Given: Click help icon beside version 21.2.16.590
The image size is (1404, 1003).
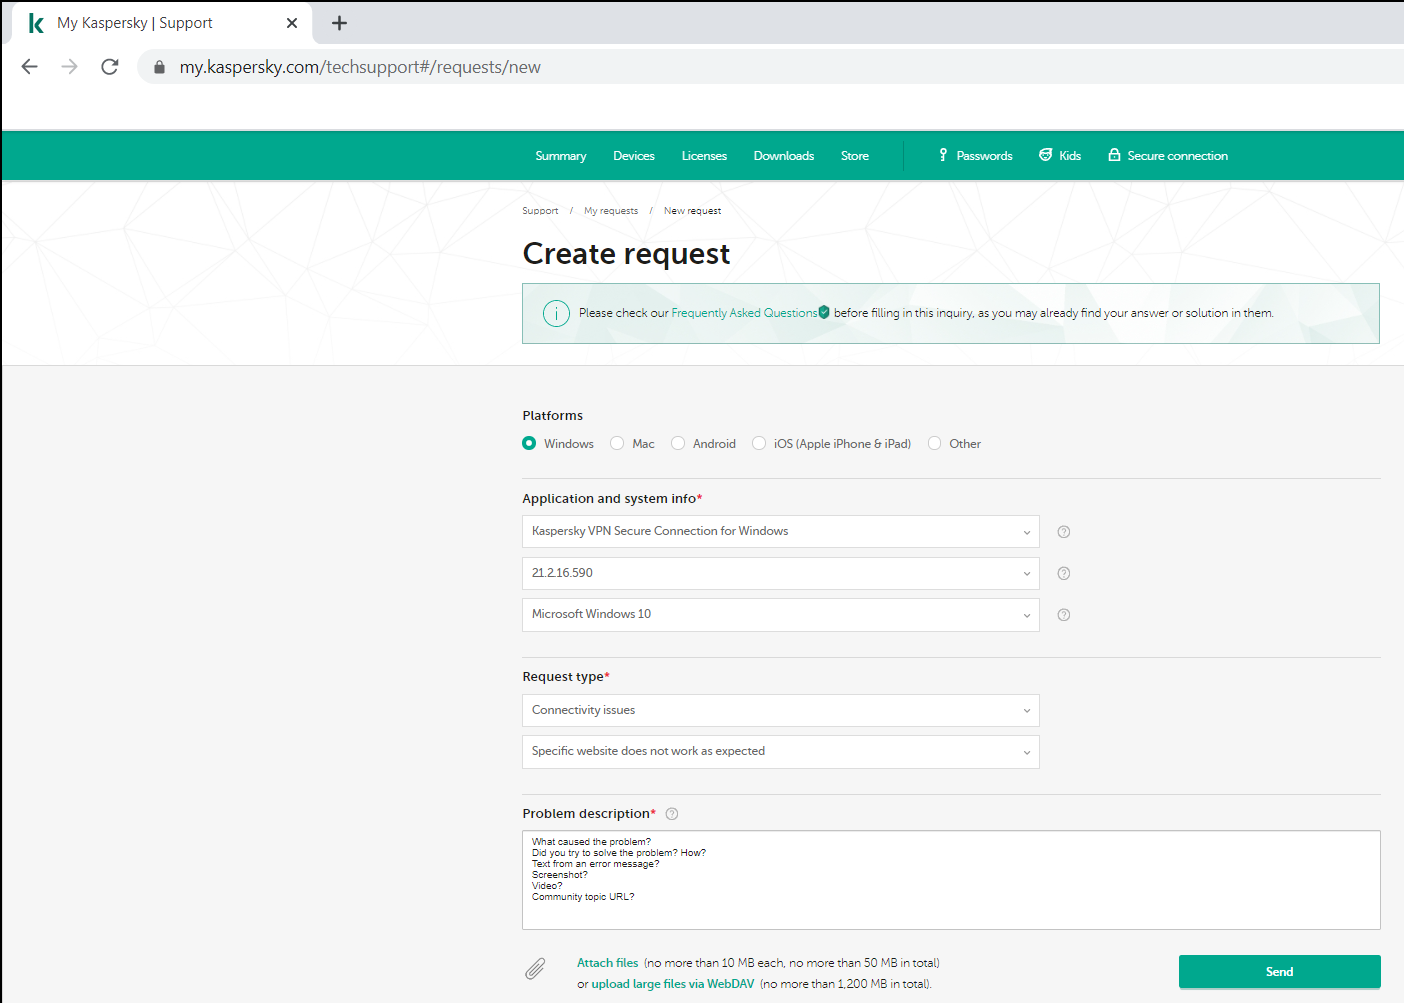Looking at the screenshot, I should 1064,574.
